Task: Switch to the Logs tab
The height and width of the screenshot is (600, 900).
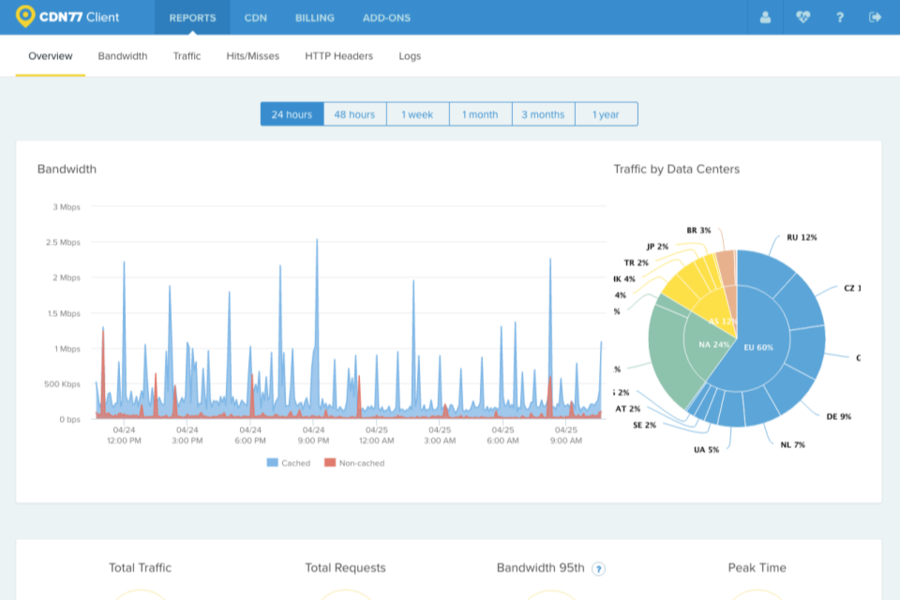Action: [410, 56]
